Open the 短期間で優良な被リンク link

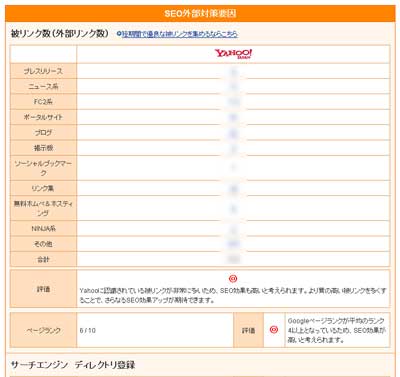pos(180,34)
